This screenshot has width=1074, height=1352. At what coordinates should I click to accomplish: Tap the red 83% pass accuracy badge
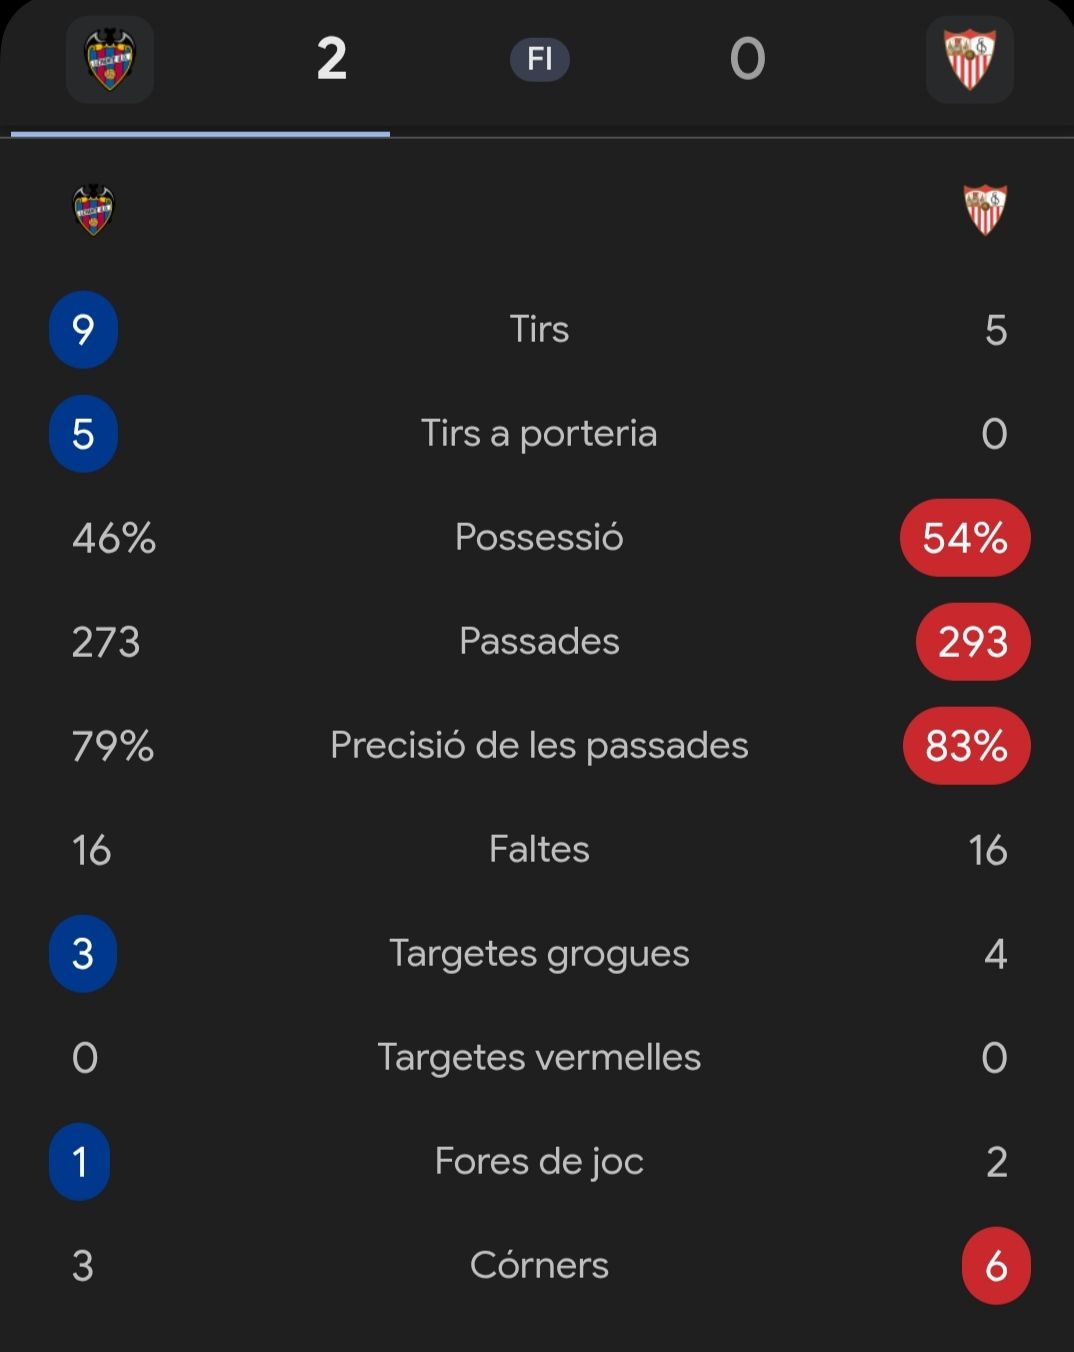967,746
